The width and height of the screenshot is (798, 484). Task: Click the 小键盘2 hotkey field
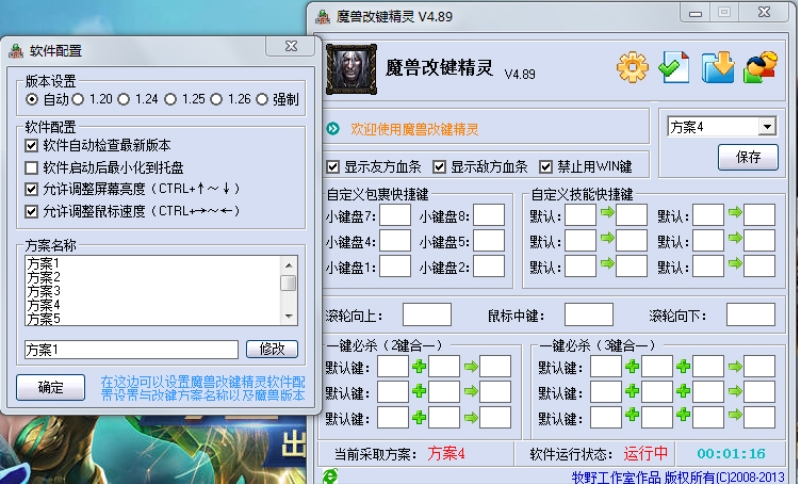click(489, 266)
